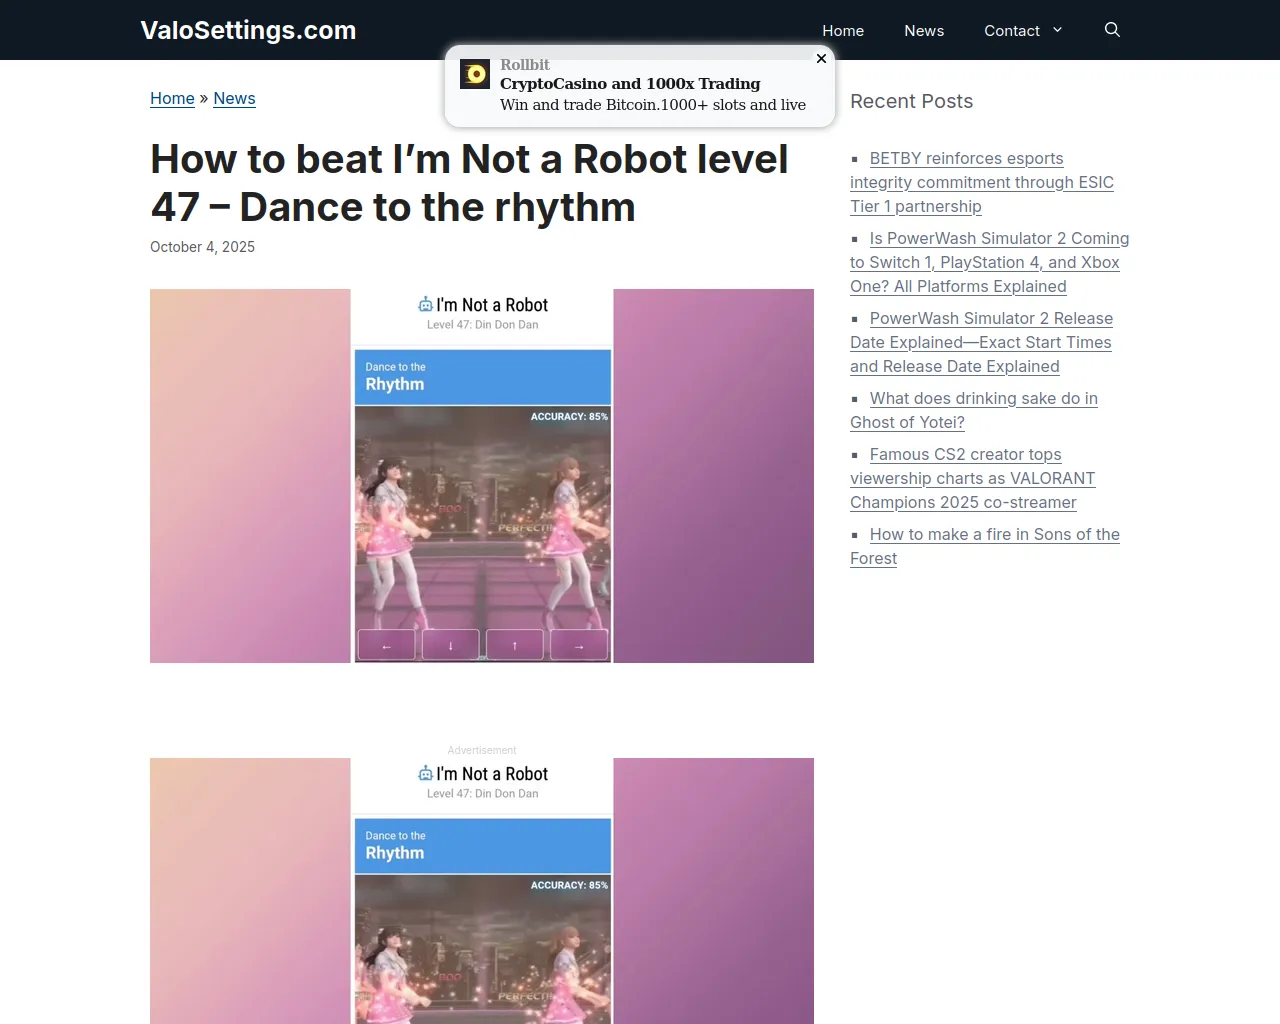Click robot icon beside first I'm Not a Robot
This screenshot has height=1024, width=1280.
[425, 305]
